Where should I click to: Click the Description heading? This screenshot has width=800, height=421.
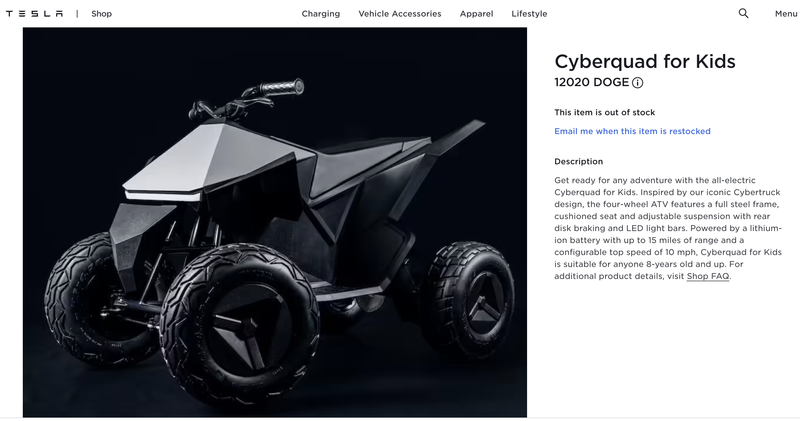579,161
